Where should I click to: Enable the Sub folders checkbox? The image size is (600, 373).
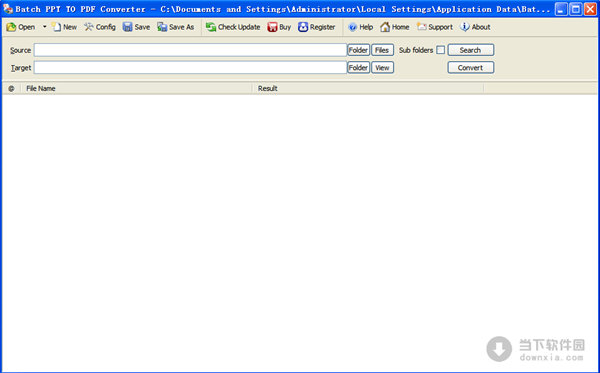(x=441, y=50)
